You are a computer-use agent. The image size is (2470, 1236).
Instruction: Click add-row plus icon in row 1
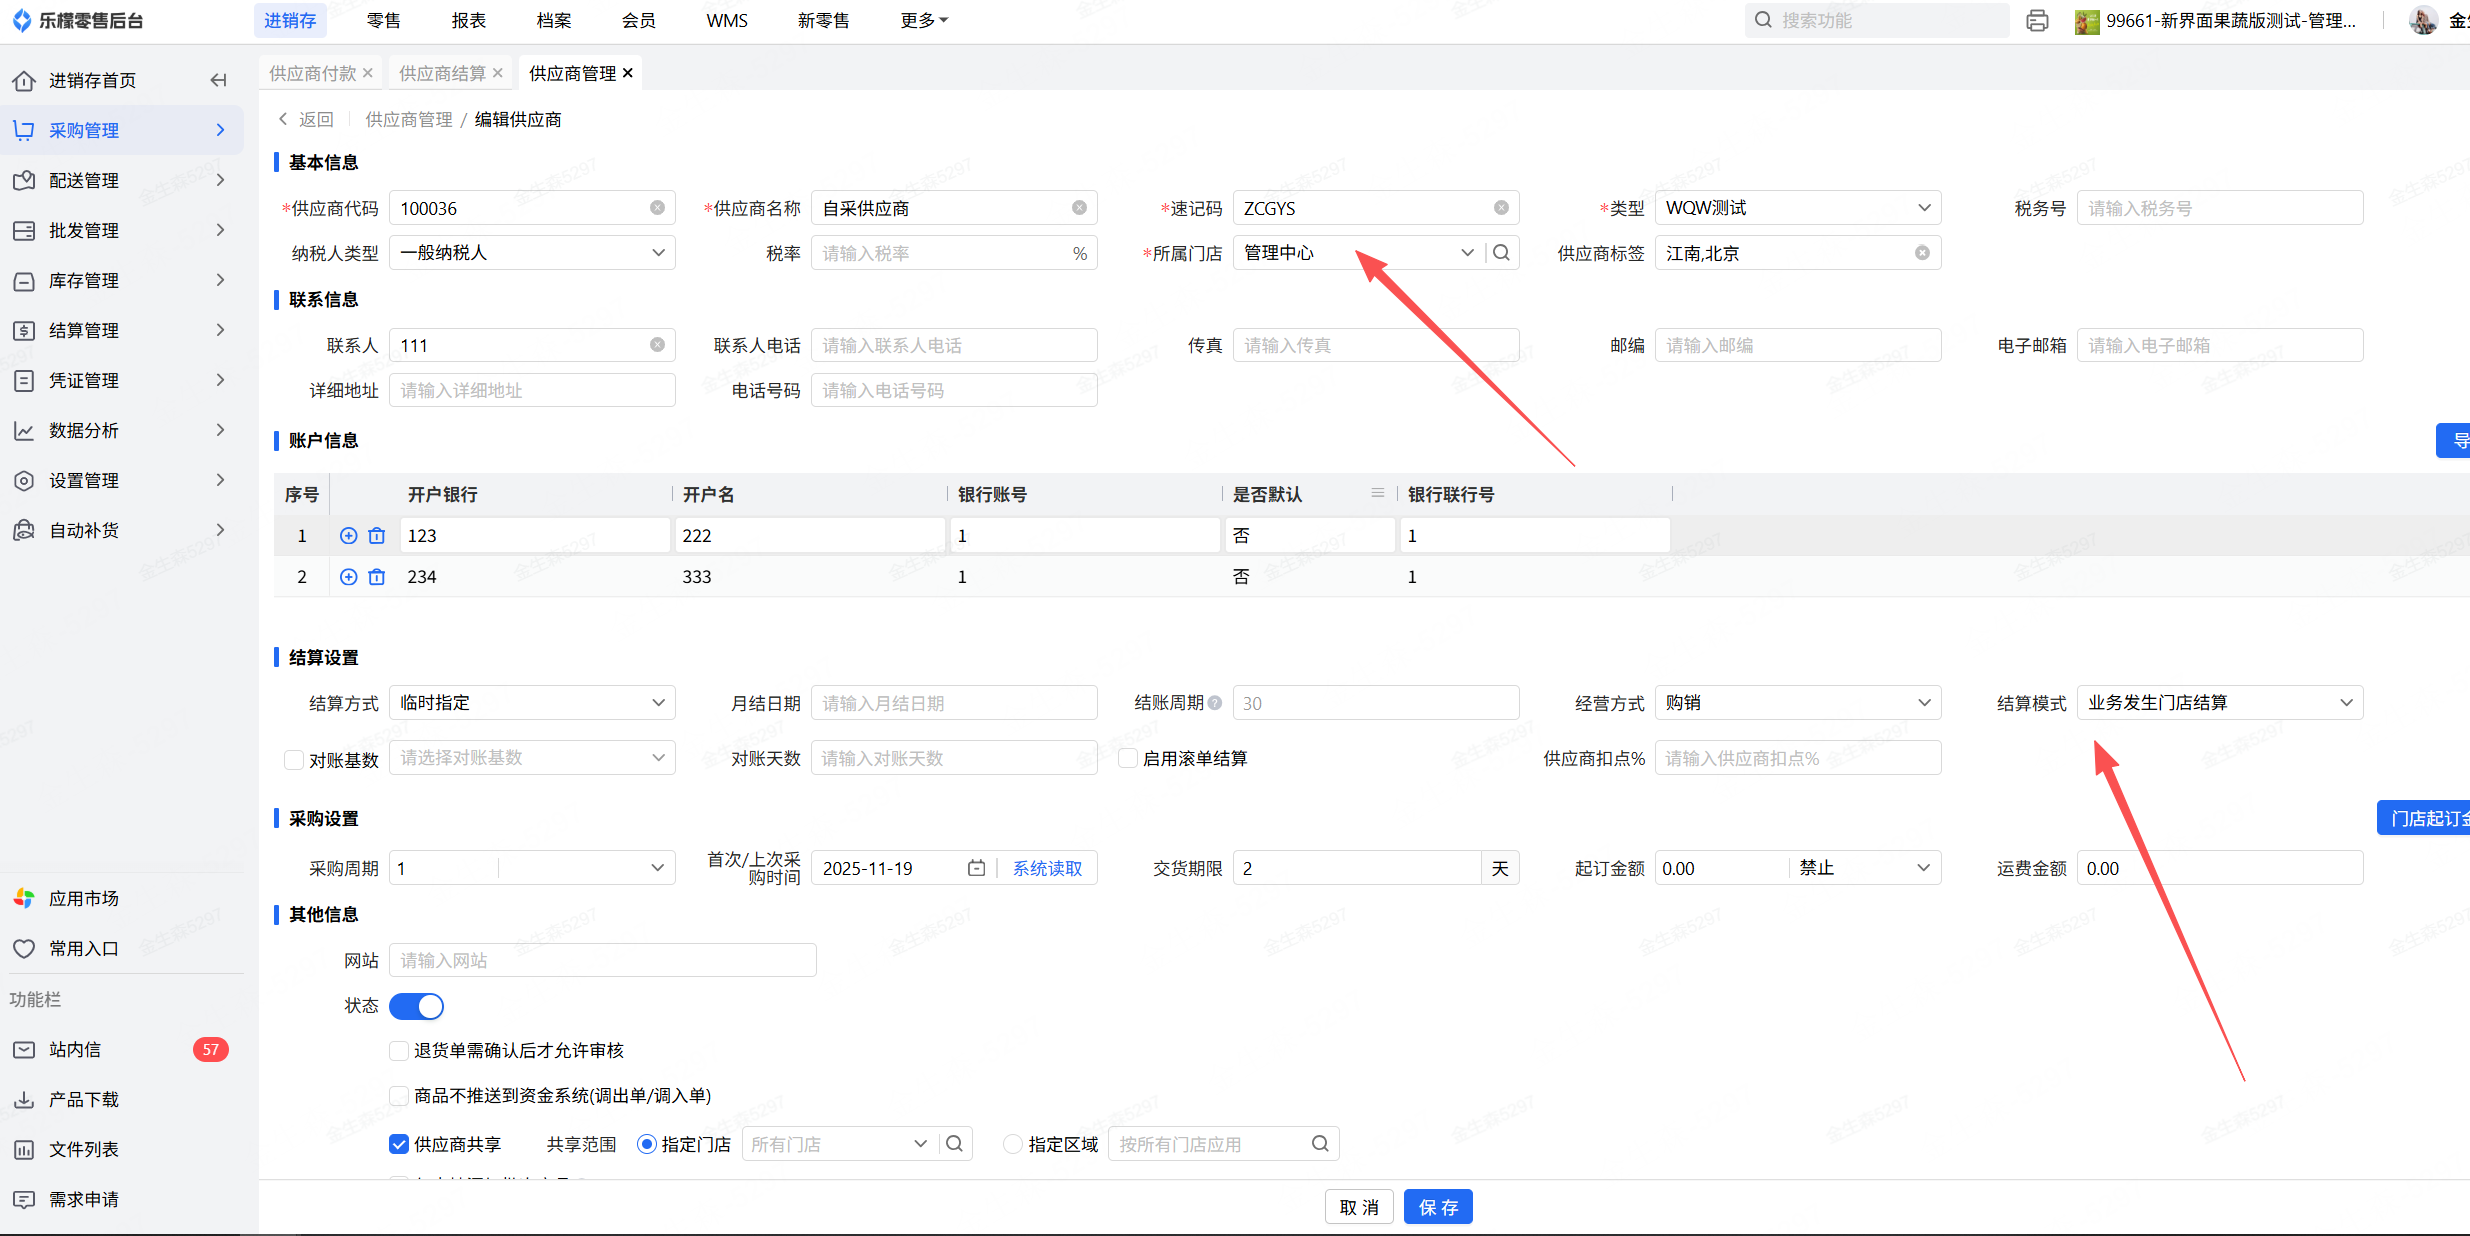pyautogui.click(x=348, y=536)
